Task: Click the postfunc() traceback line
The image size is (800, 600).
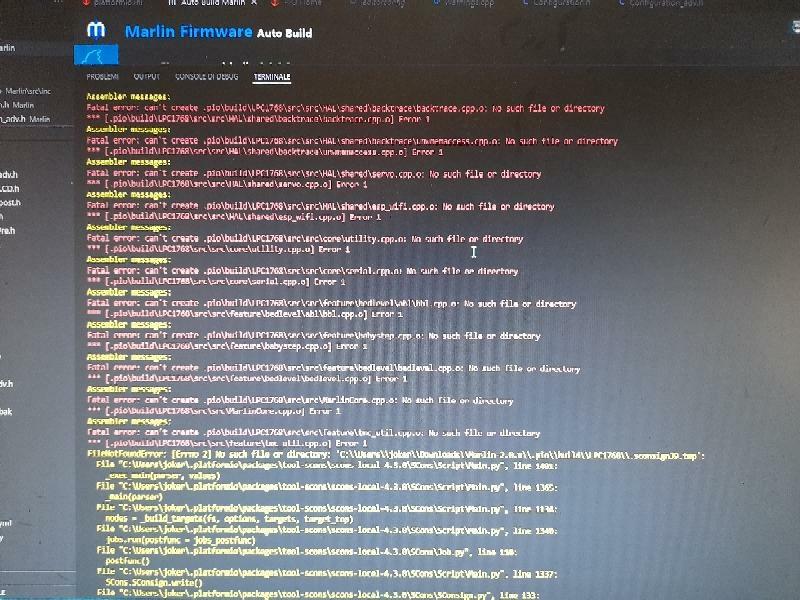Action: 128,562
